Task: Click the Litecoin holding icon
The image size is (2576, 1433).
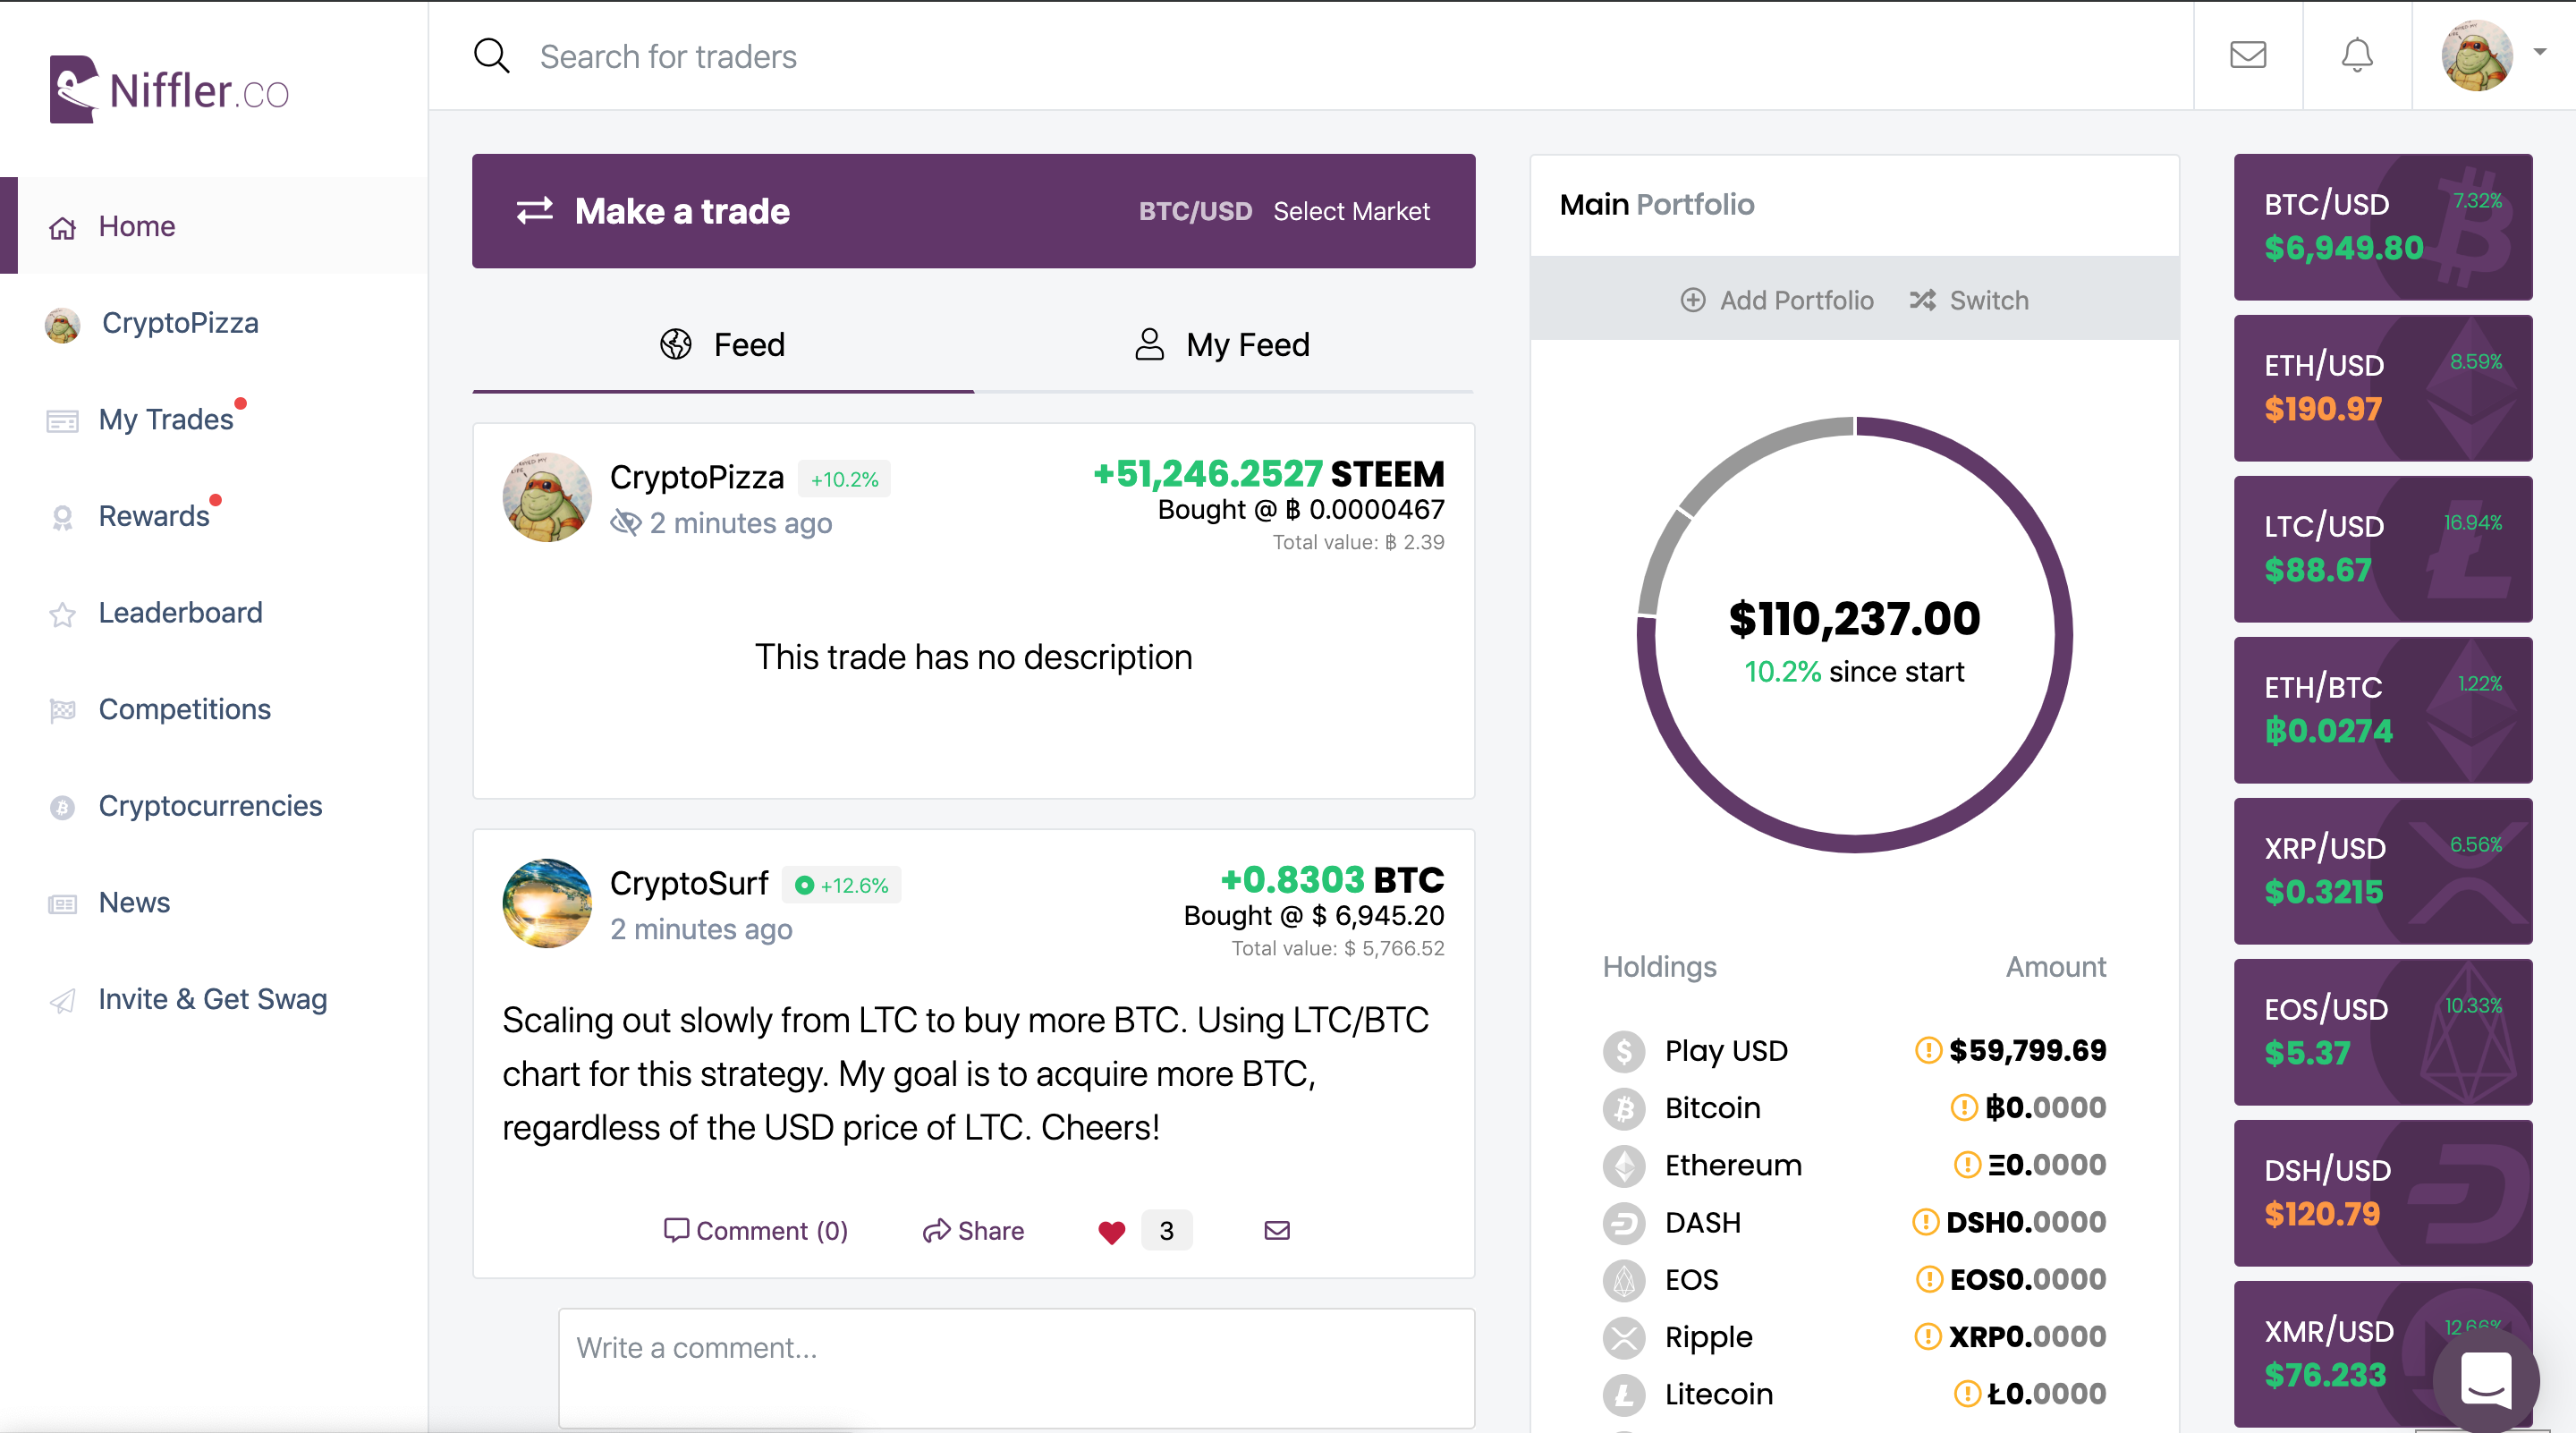Action: click(1623, 1394)
